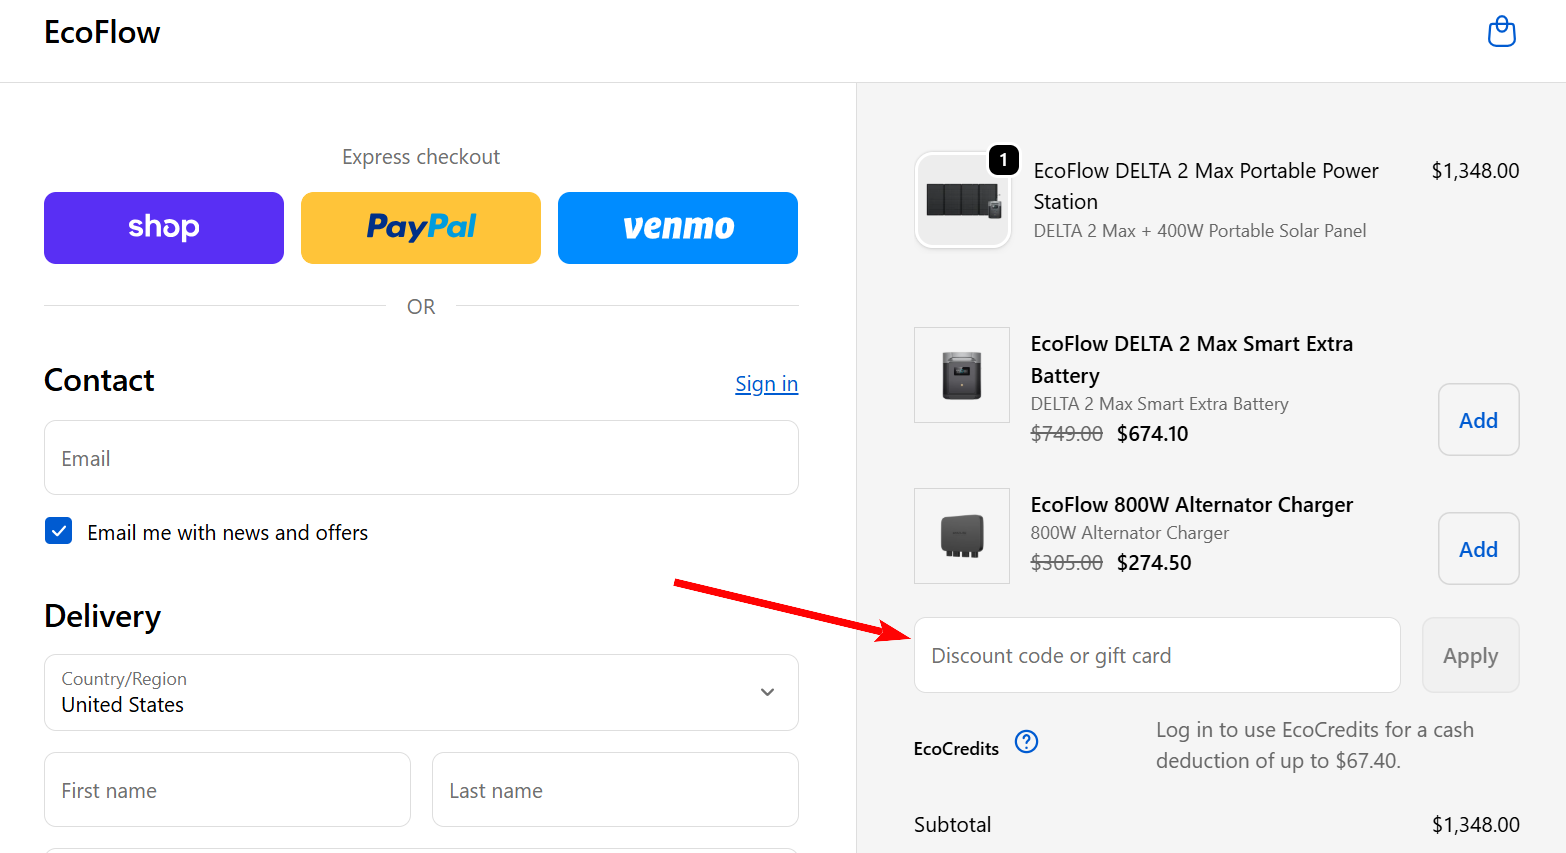Pay with Shop Pay express button
Viewport: 1566px width, 853px height.
[x=164, y=228]
